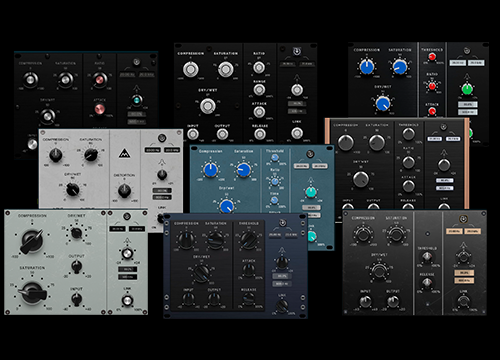Click Dry/Wet knob on light gray logo panel
Screen dimensions: 500x360
coord(73,190)
